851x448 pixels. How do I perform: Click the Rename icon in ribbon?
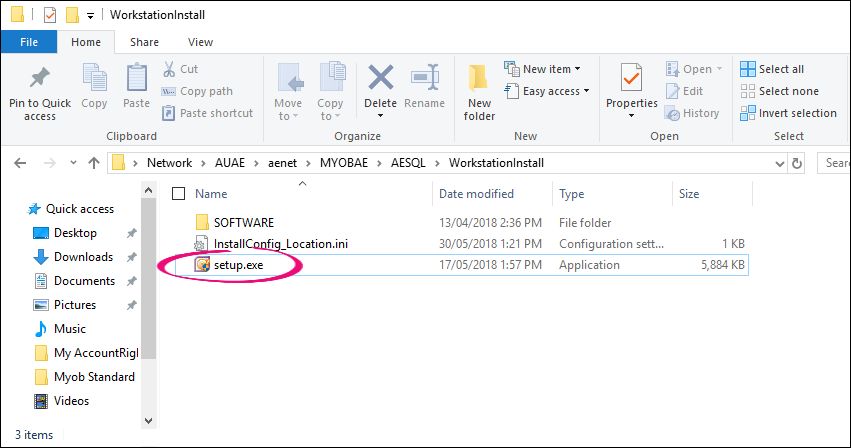425,79
